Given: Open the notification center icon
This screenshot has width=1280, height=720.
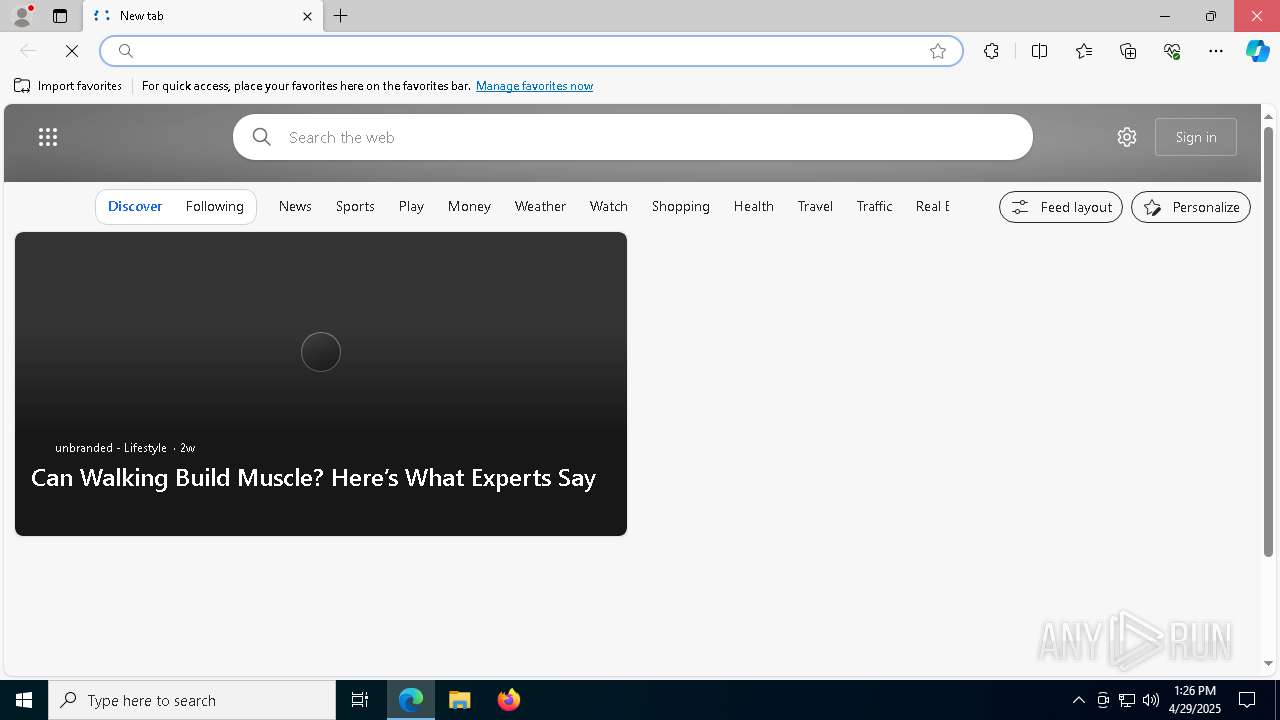Looking at the screenshot, I should pos(1247,700).
